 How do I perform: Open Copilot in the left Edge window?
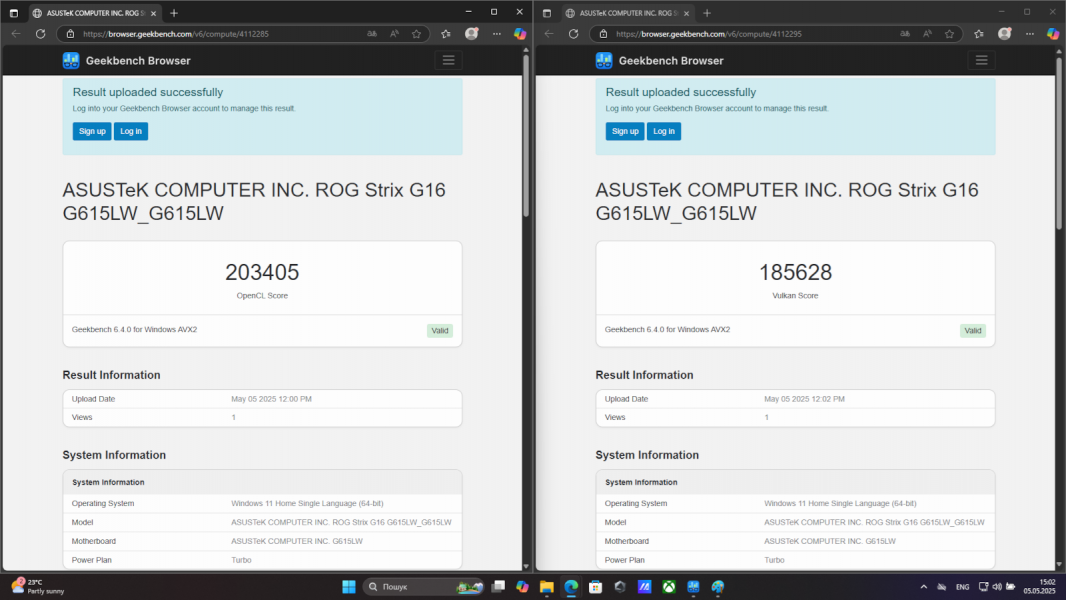click(520, 34)
